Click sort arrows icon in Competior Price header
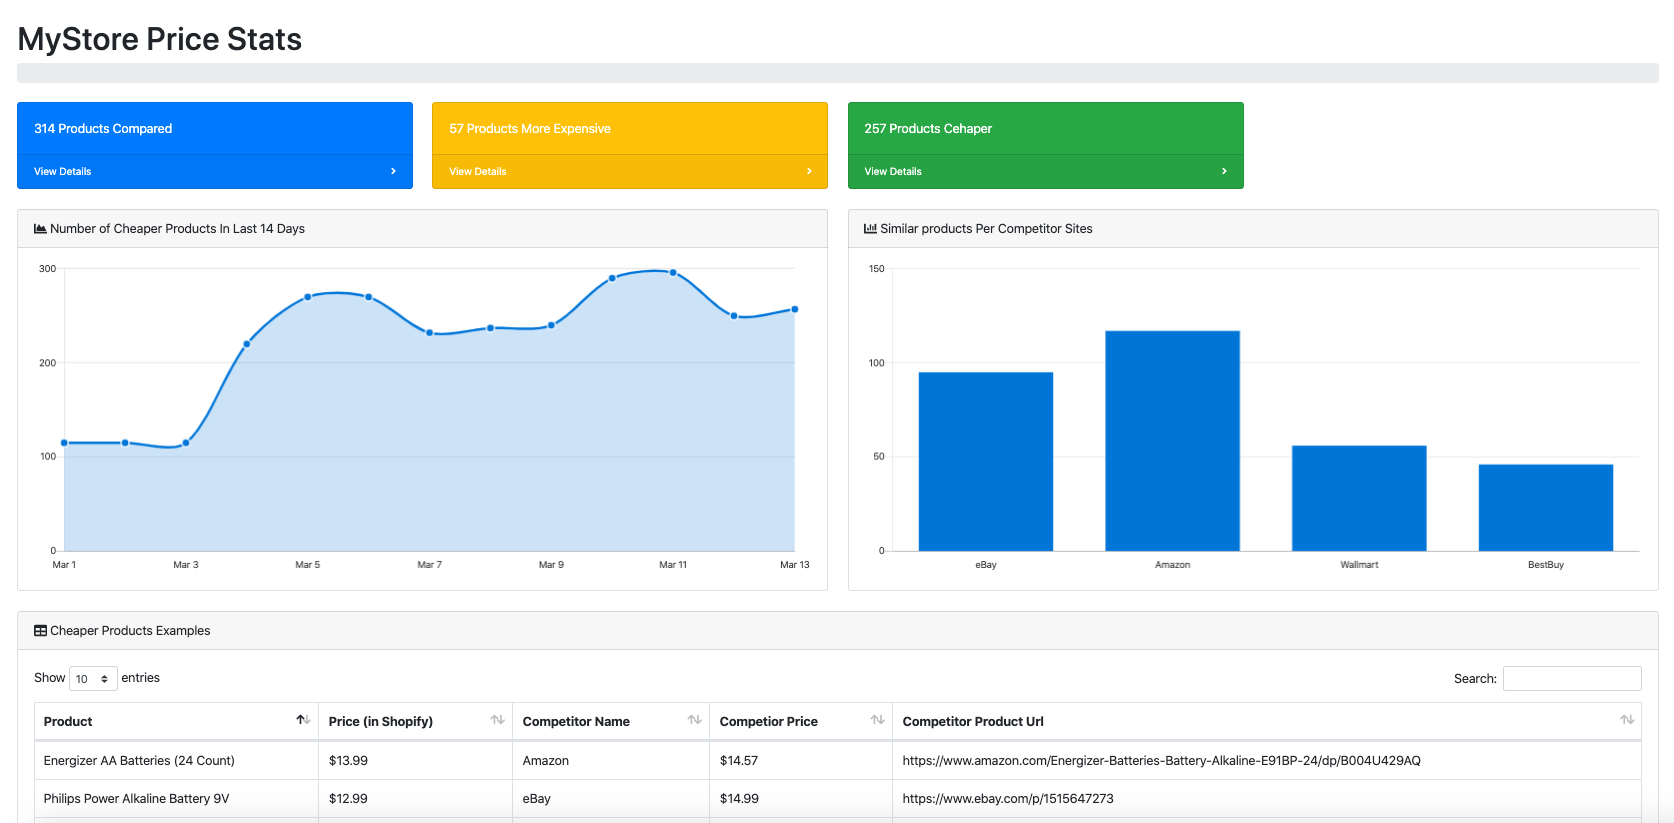Image resolution: width=1674 pixels, height=823 pixels. [x=877, y=720]
